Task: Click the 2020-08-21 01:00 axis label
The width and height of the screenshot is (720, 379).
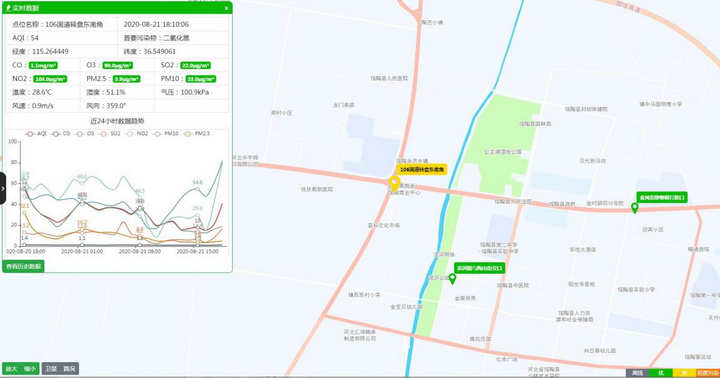Action: pyautogui.click(x=82, y=251)
